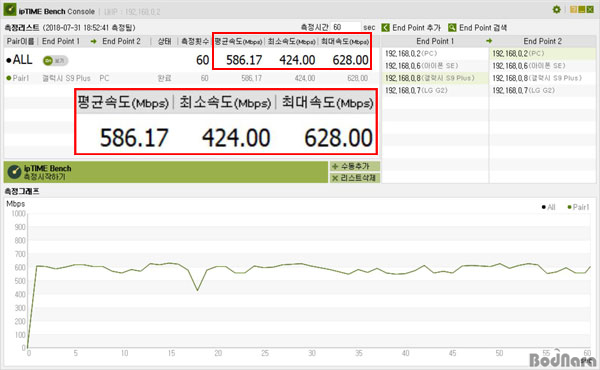Click the End Point 추가 arrow icon
Screen dimensions: 600x370
point(386,28)
